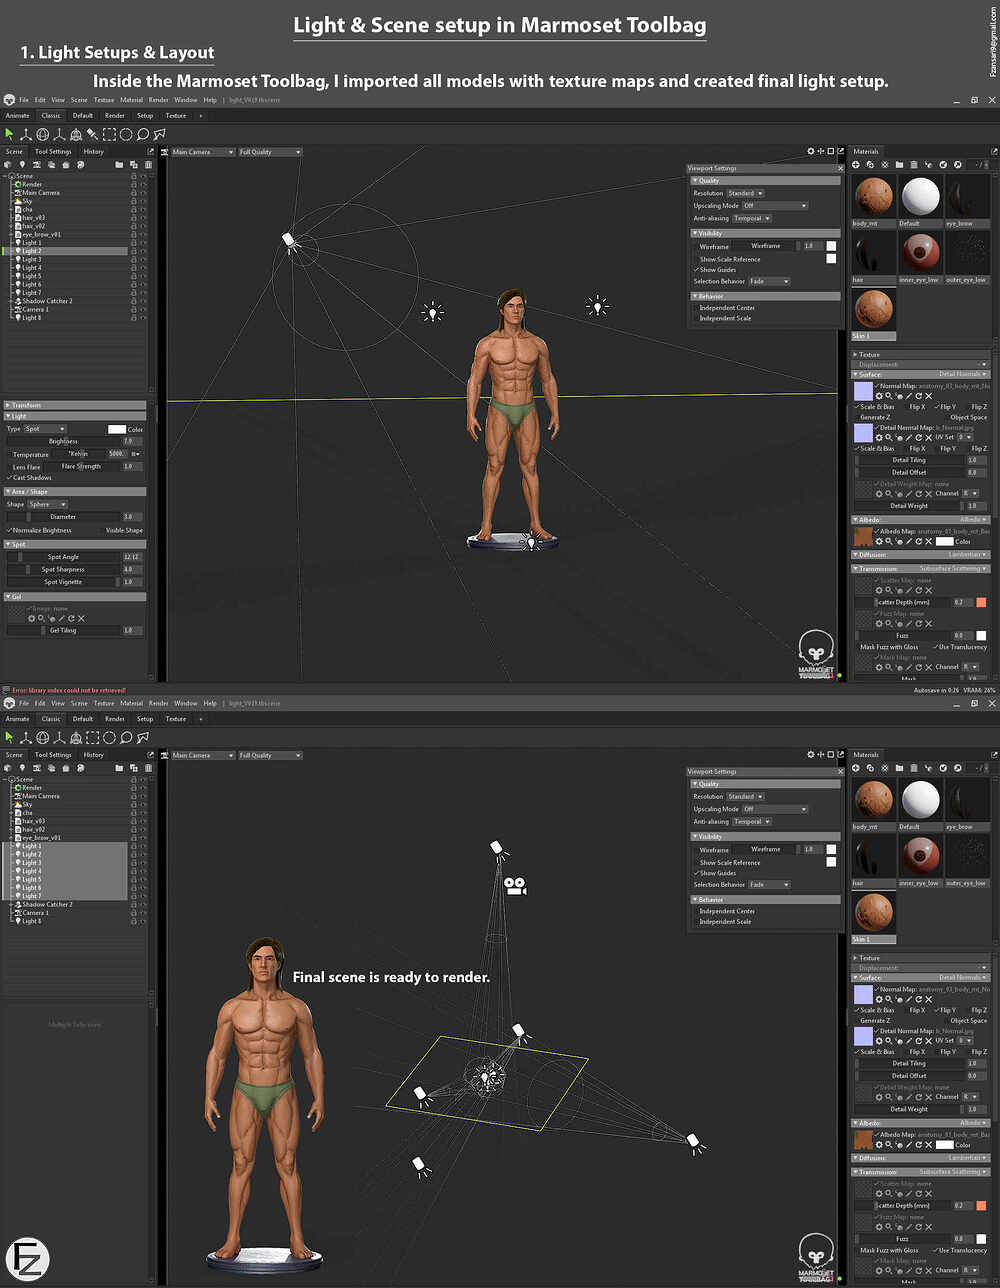Click the white light Color swatch
Viewport: 1000px width, 1288px height.
coord(116,429)
